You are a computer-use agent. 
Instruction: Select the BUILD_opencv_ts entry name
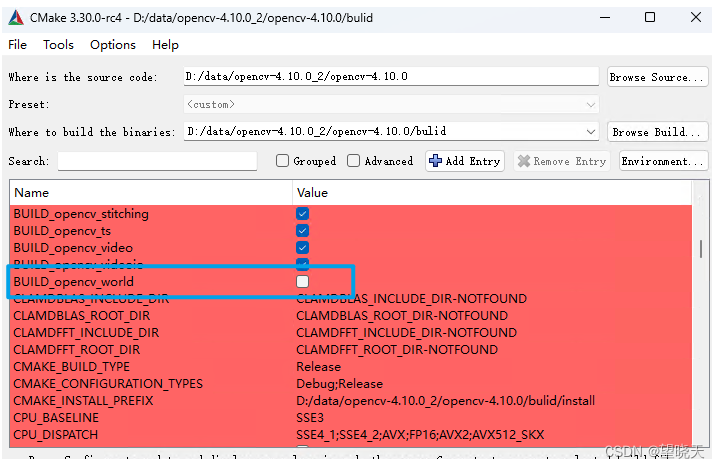[62, 231]
